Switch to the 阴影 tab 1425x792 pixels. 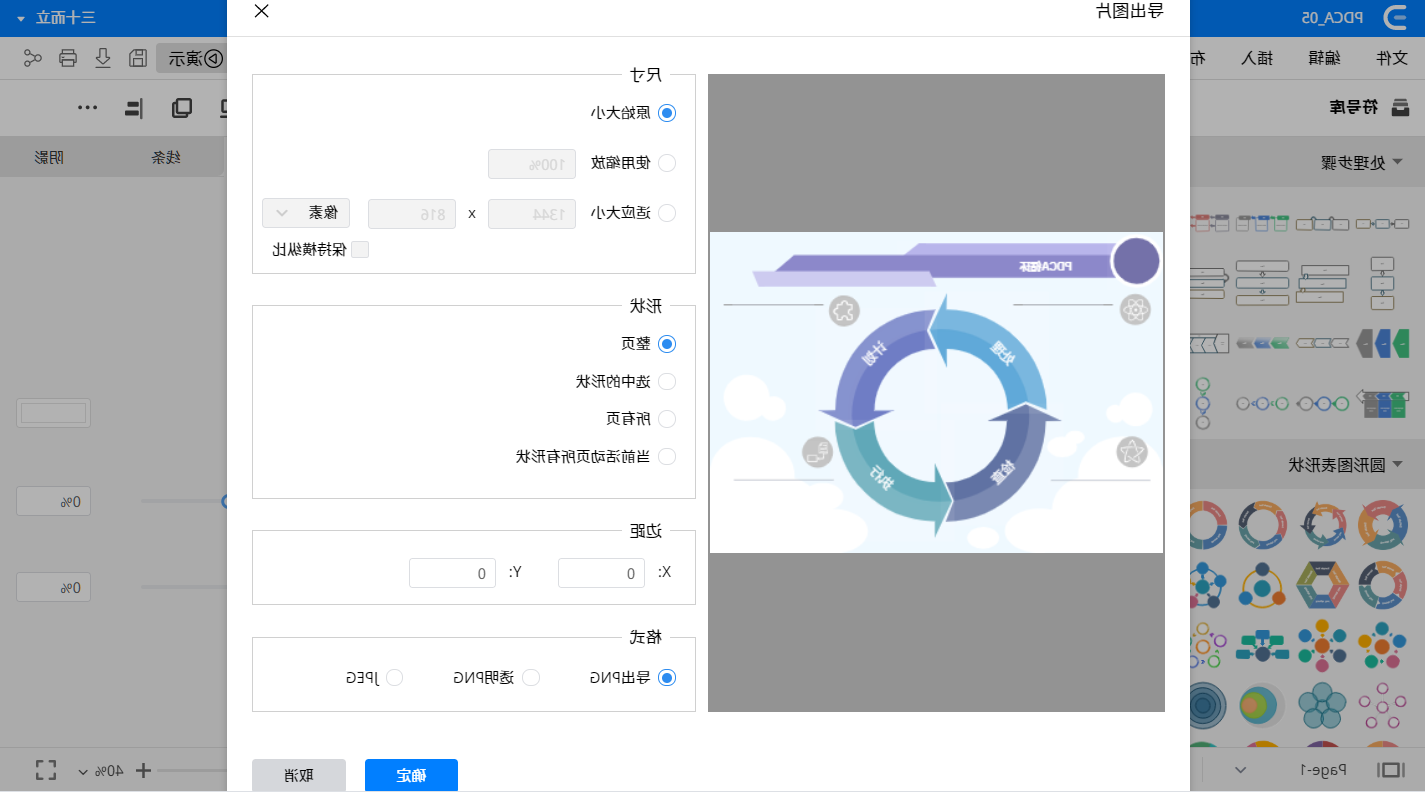pos(49,157)
